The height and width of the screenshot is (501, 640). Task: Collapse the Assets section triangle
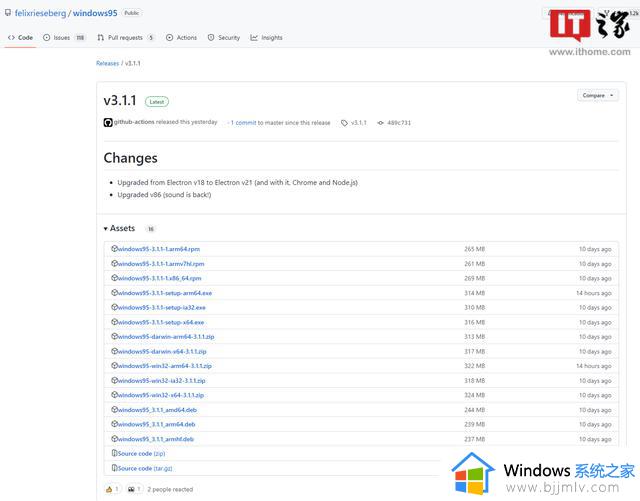coord(106,229)
